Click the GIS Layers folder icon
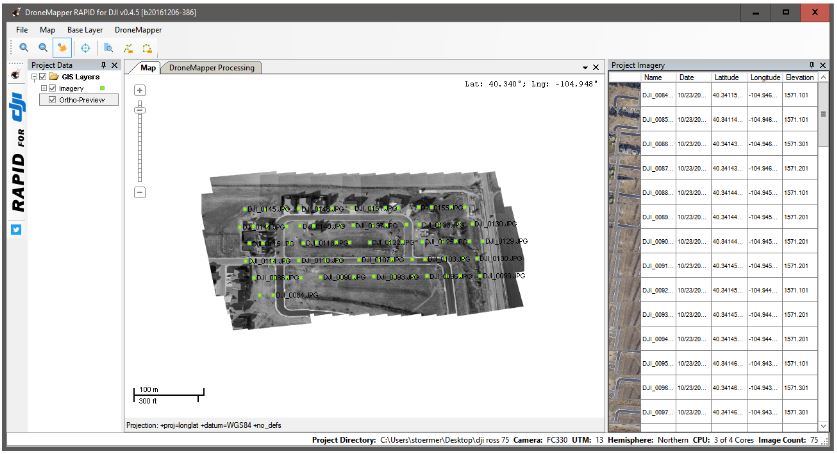837x454 pixels. coord(53,76)
